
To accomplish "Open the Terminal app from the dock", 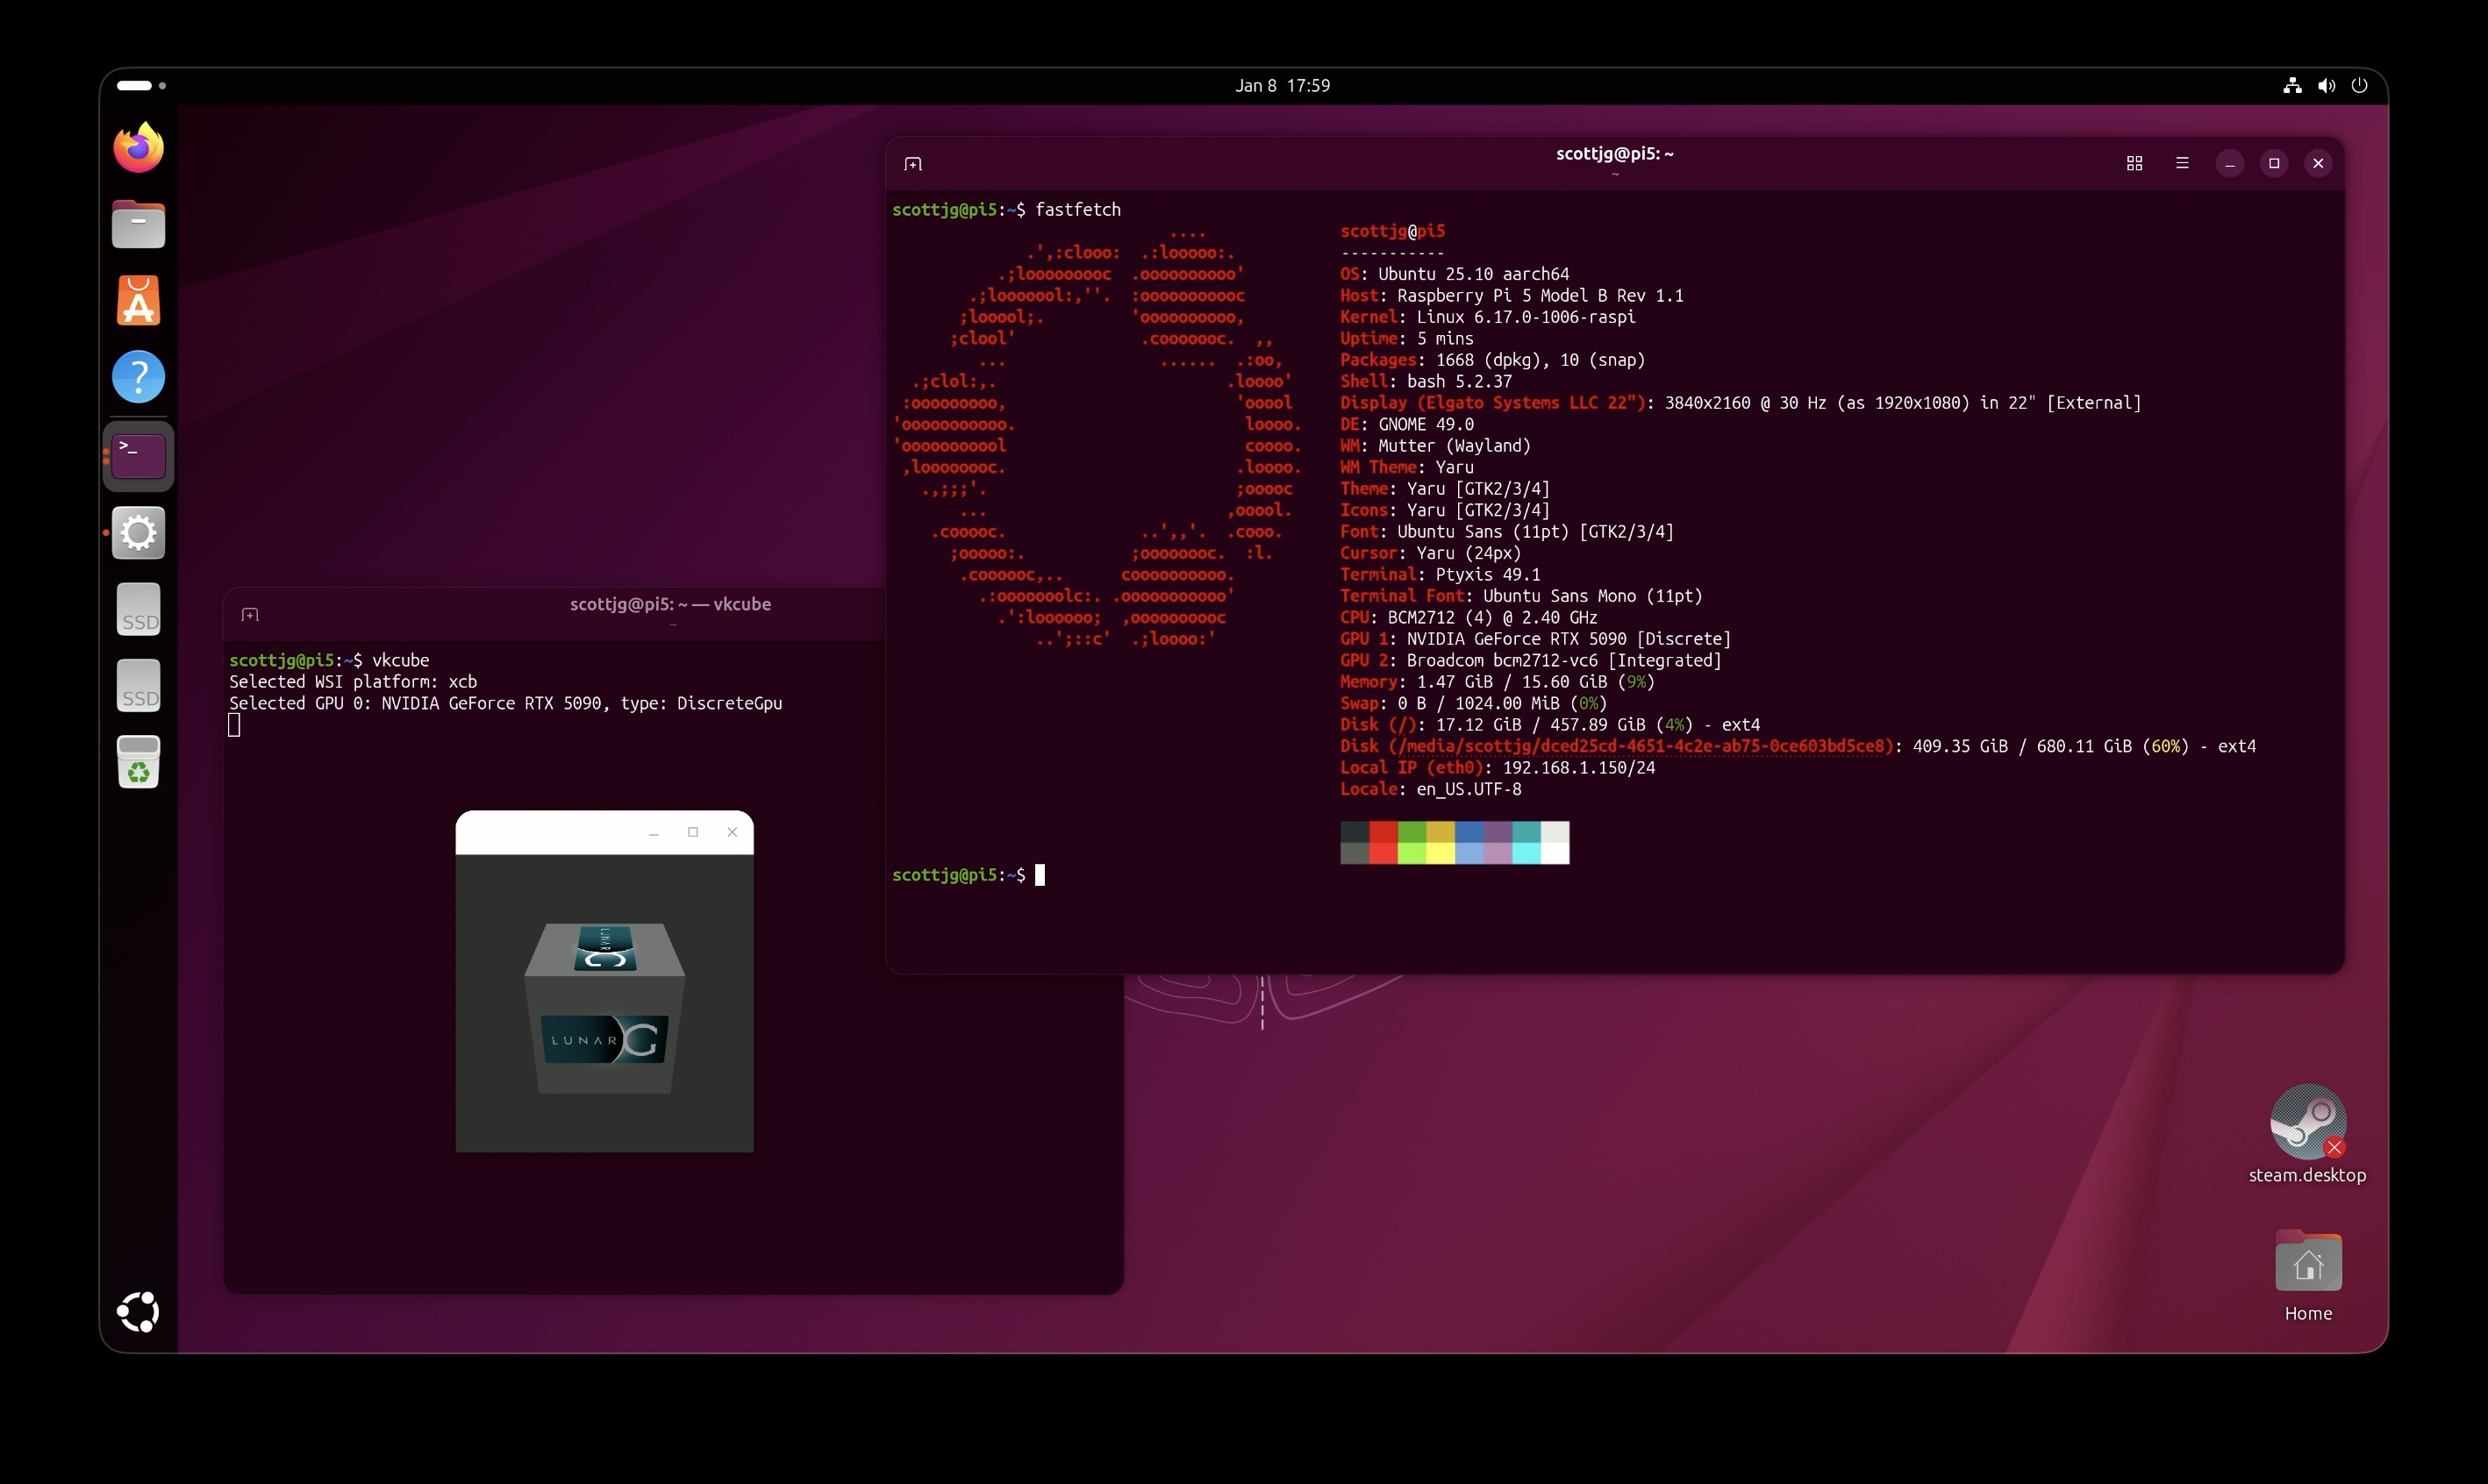I will tap(138, 455).
